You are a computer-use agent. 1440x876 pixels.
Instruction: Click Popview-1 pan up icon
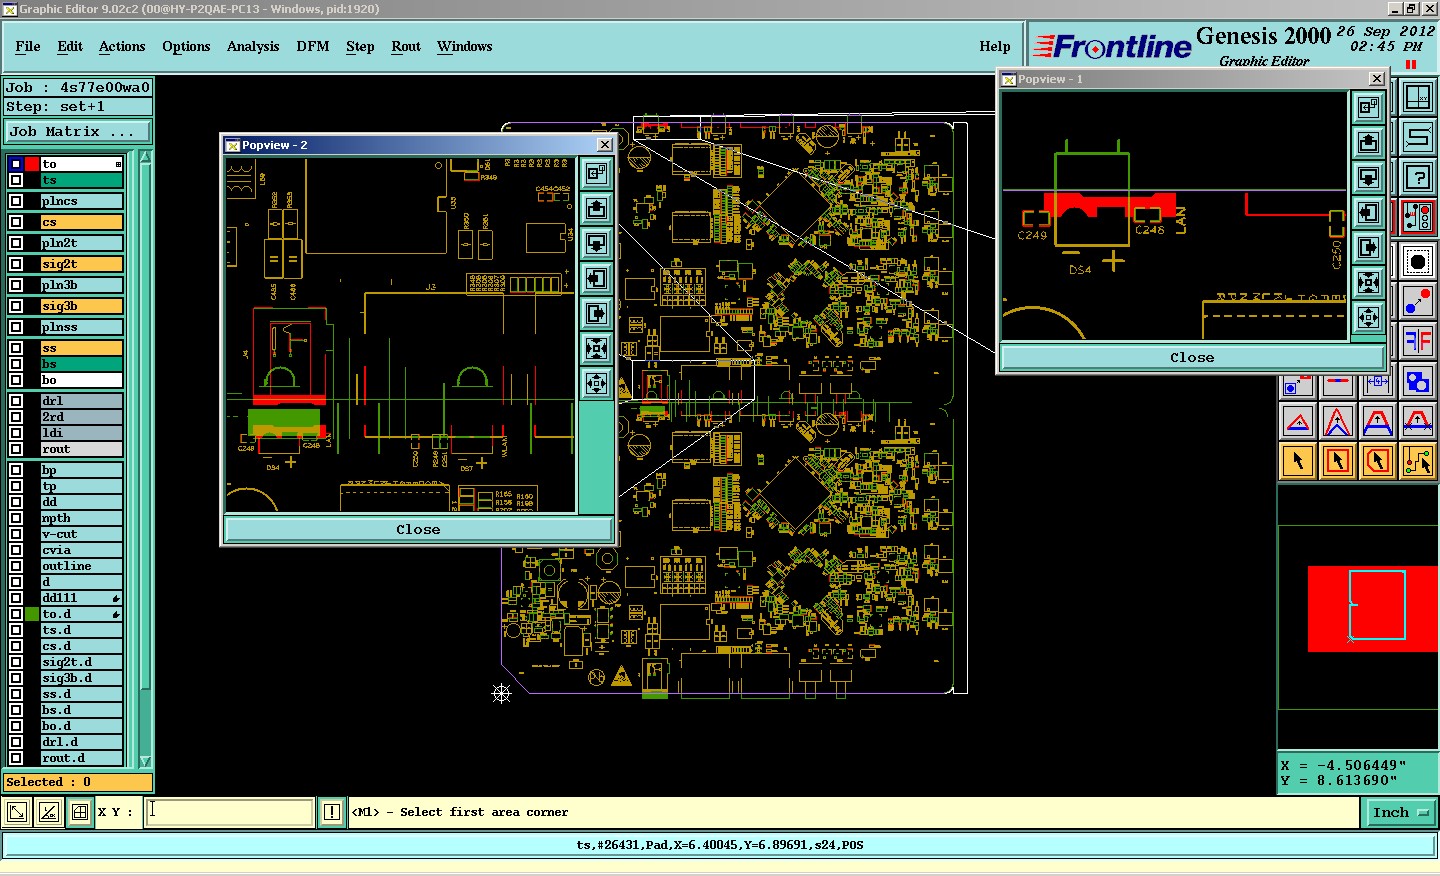tap(1368, 142)
